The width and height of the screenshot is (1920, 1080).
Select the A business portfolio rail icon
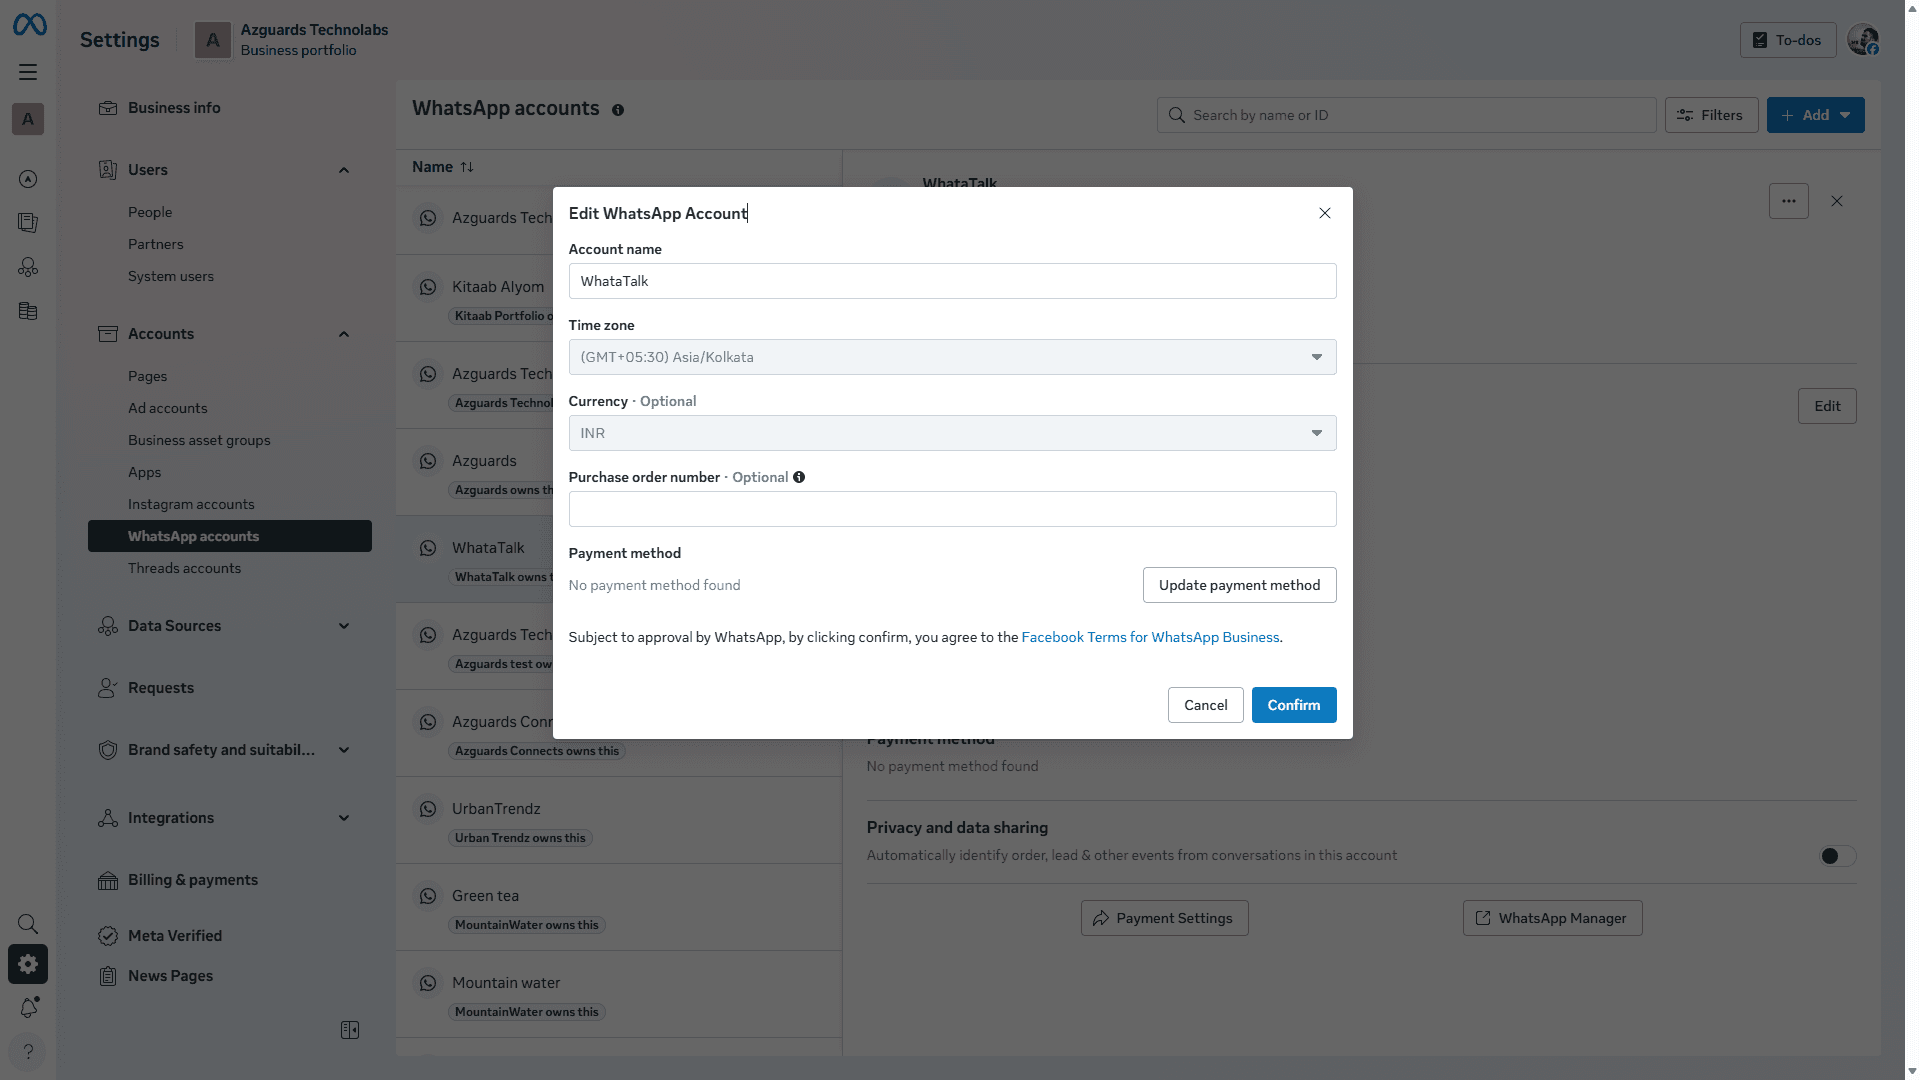point(28,119)
